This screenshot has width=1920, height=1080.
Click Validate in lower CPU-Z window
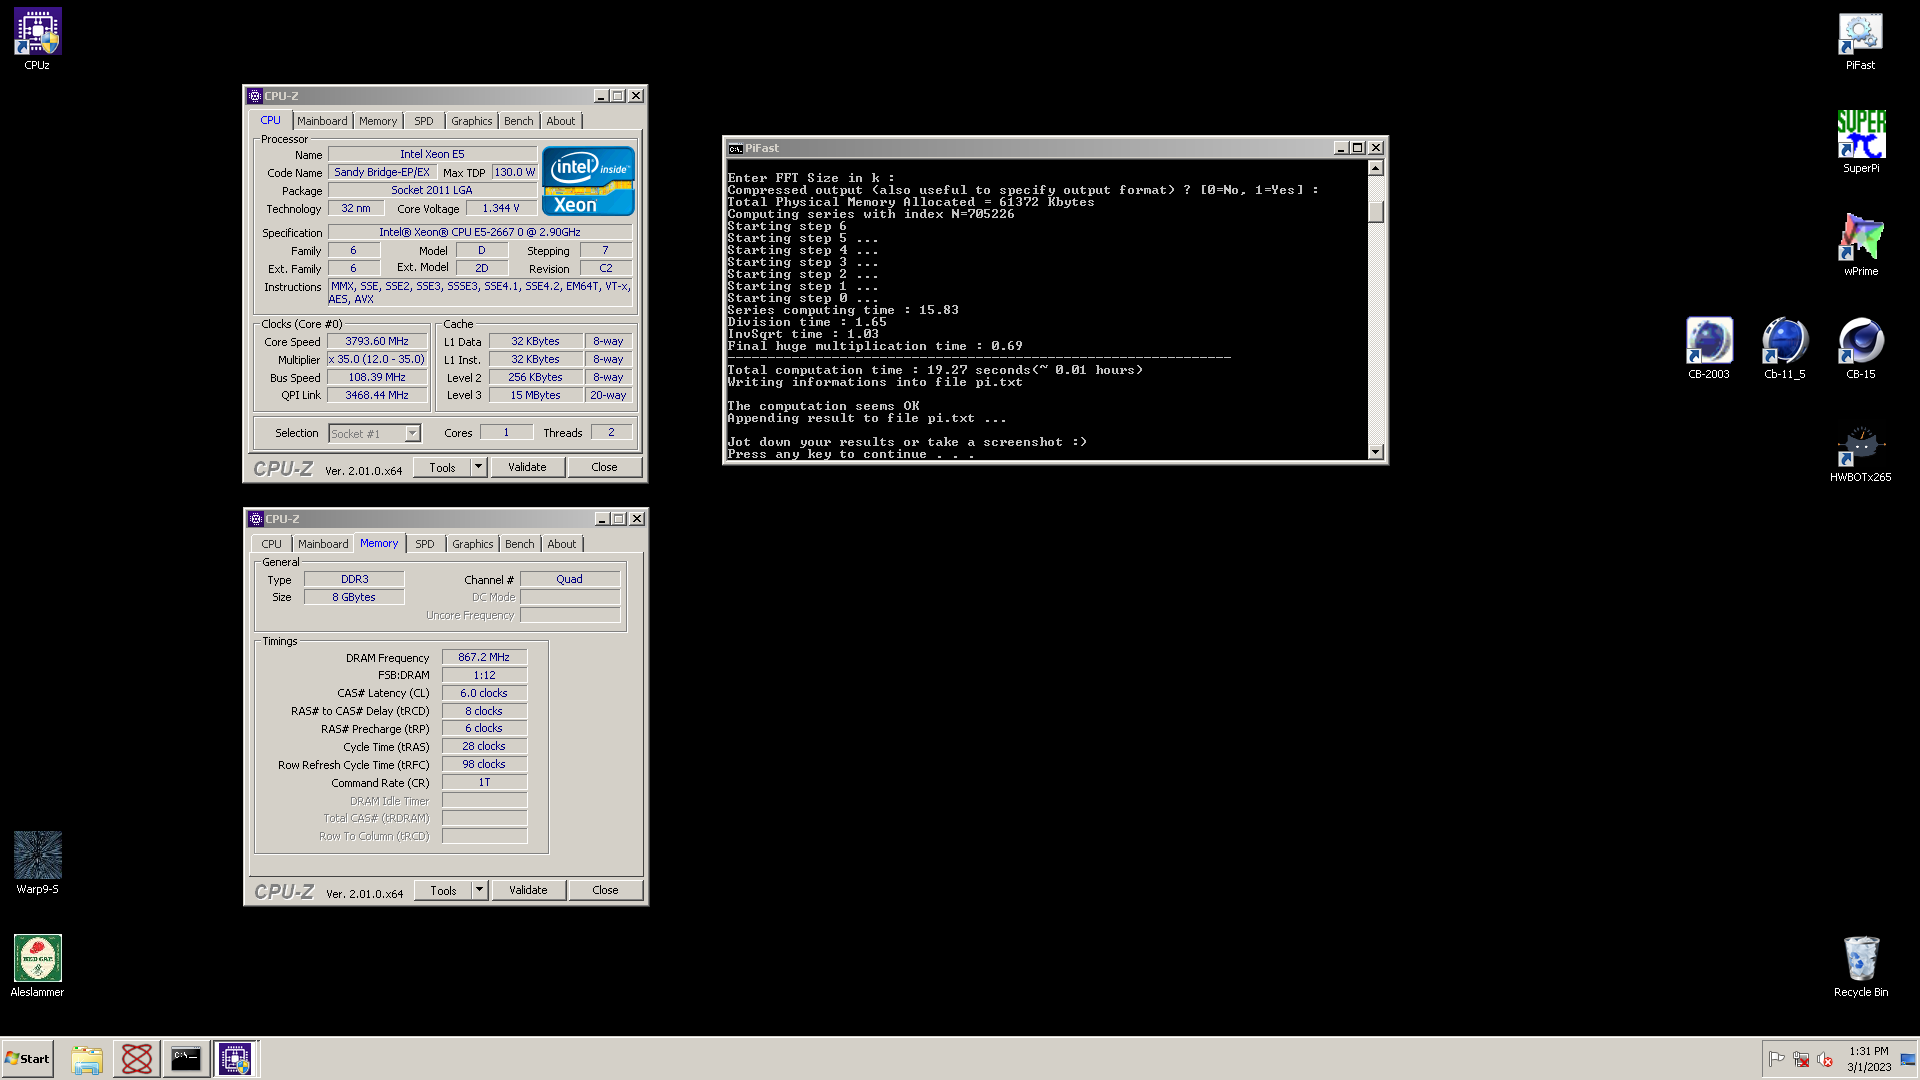coord(528,890)
